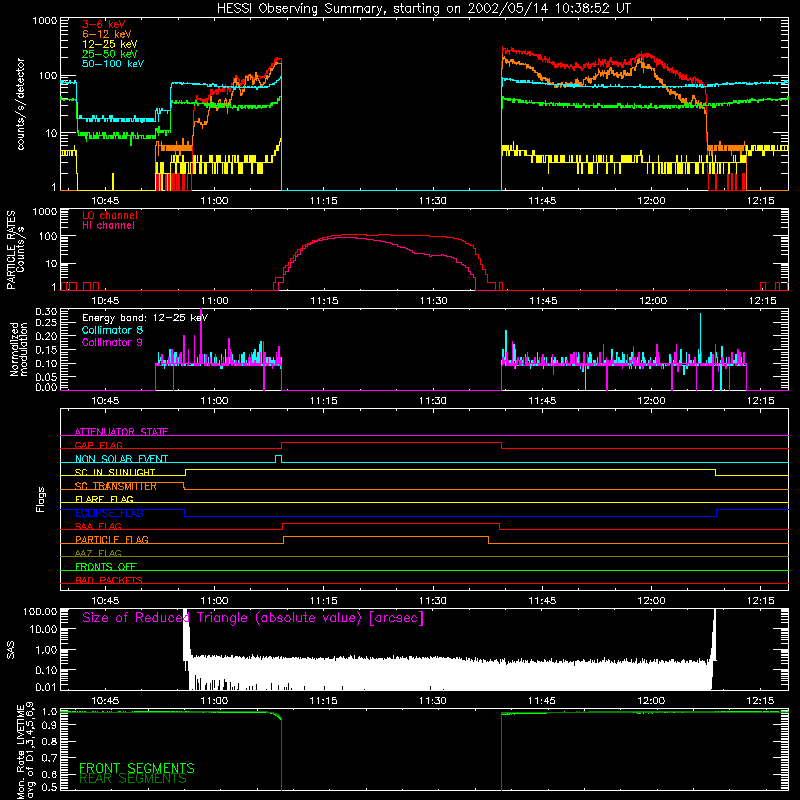
Task: Select the 6-12 keV legend label
Action: (106, 34)
